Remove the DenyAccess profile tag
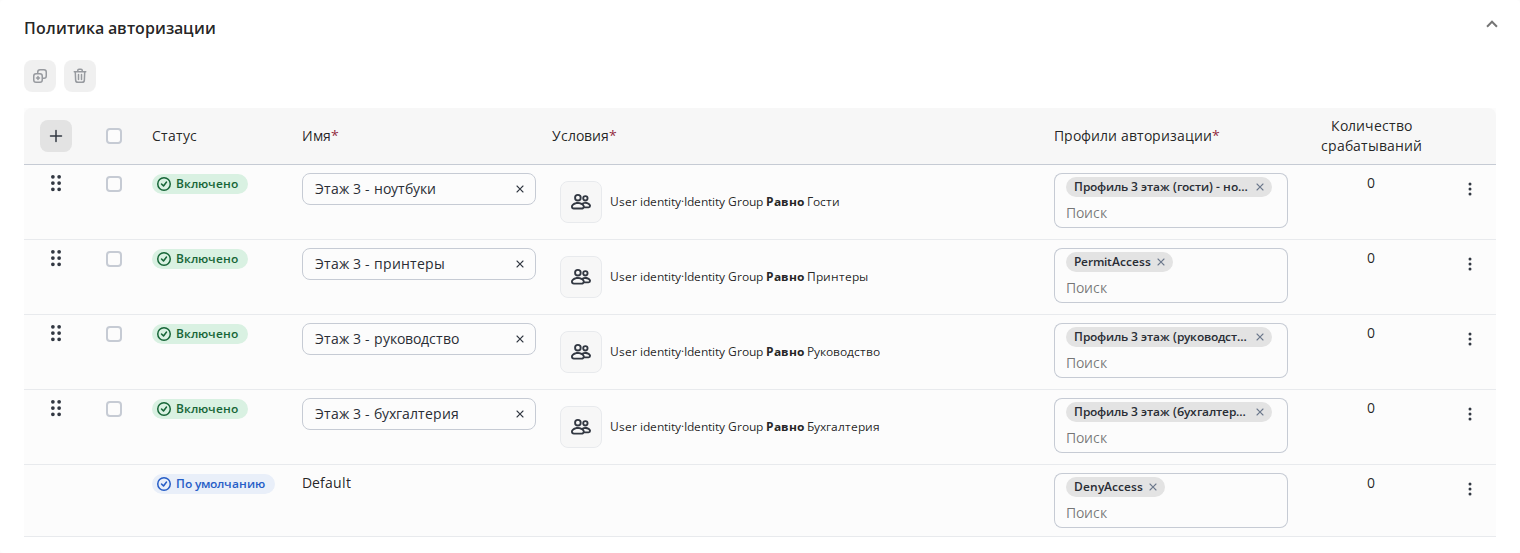1520x553 pixels. 1153,487
